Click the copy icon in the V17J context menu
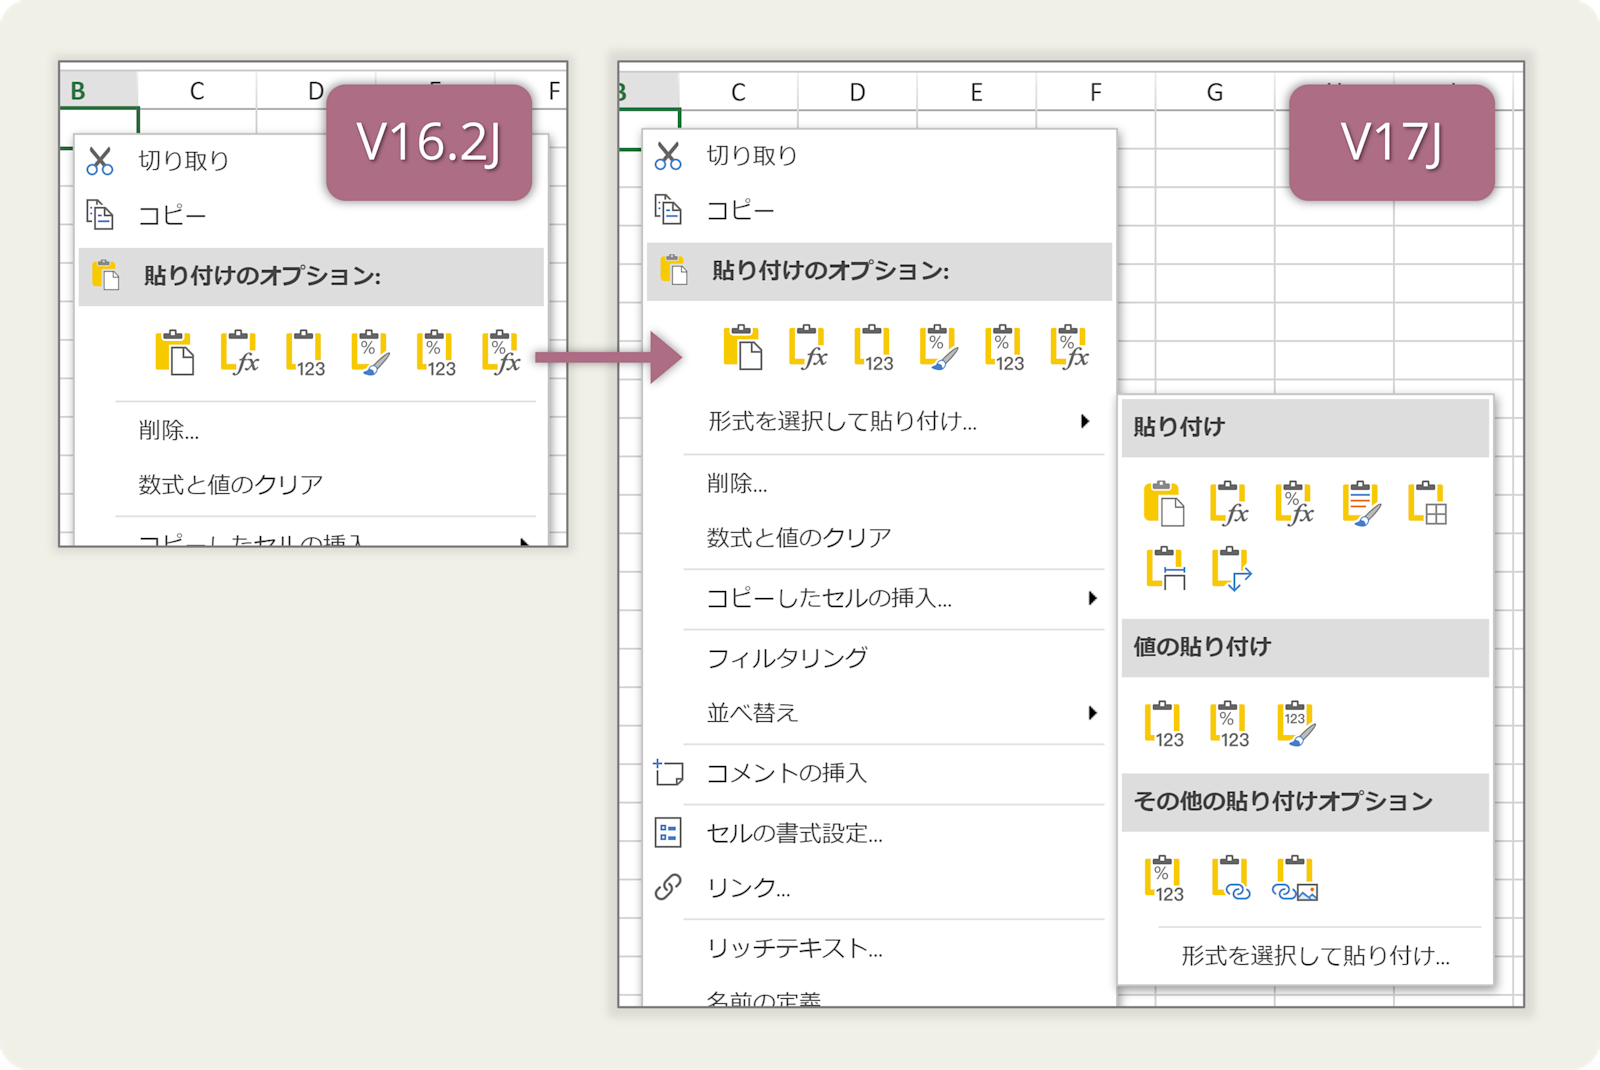1600x1070 pixels. point(668,209)
